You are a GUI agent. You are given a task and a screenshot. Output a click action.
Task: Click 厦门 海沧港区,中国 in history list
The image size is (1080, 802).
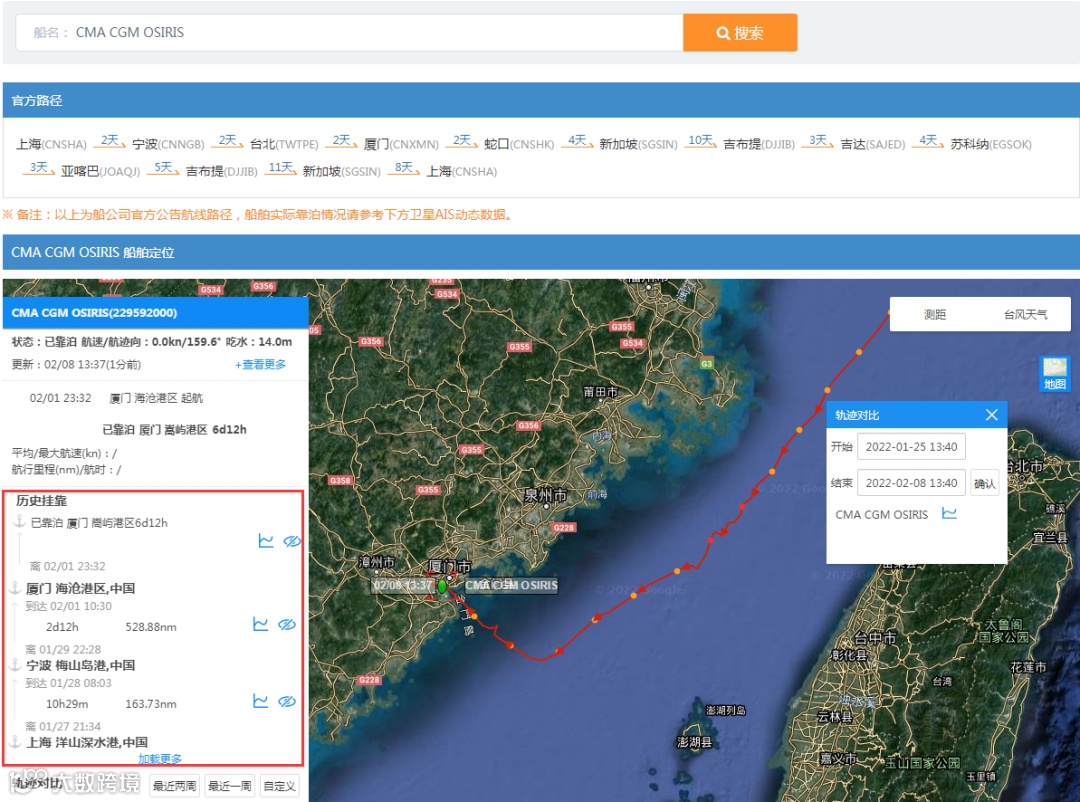(80, 588)
